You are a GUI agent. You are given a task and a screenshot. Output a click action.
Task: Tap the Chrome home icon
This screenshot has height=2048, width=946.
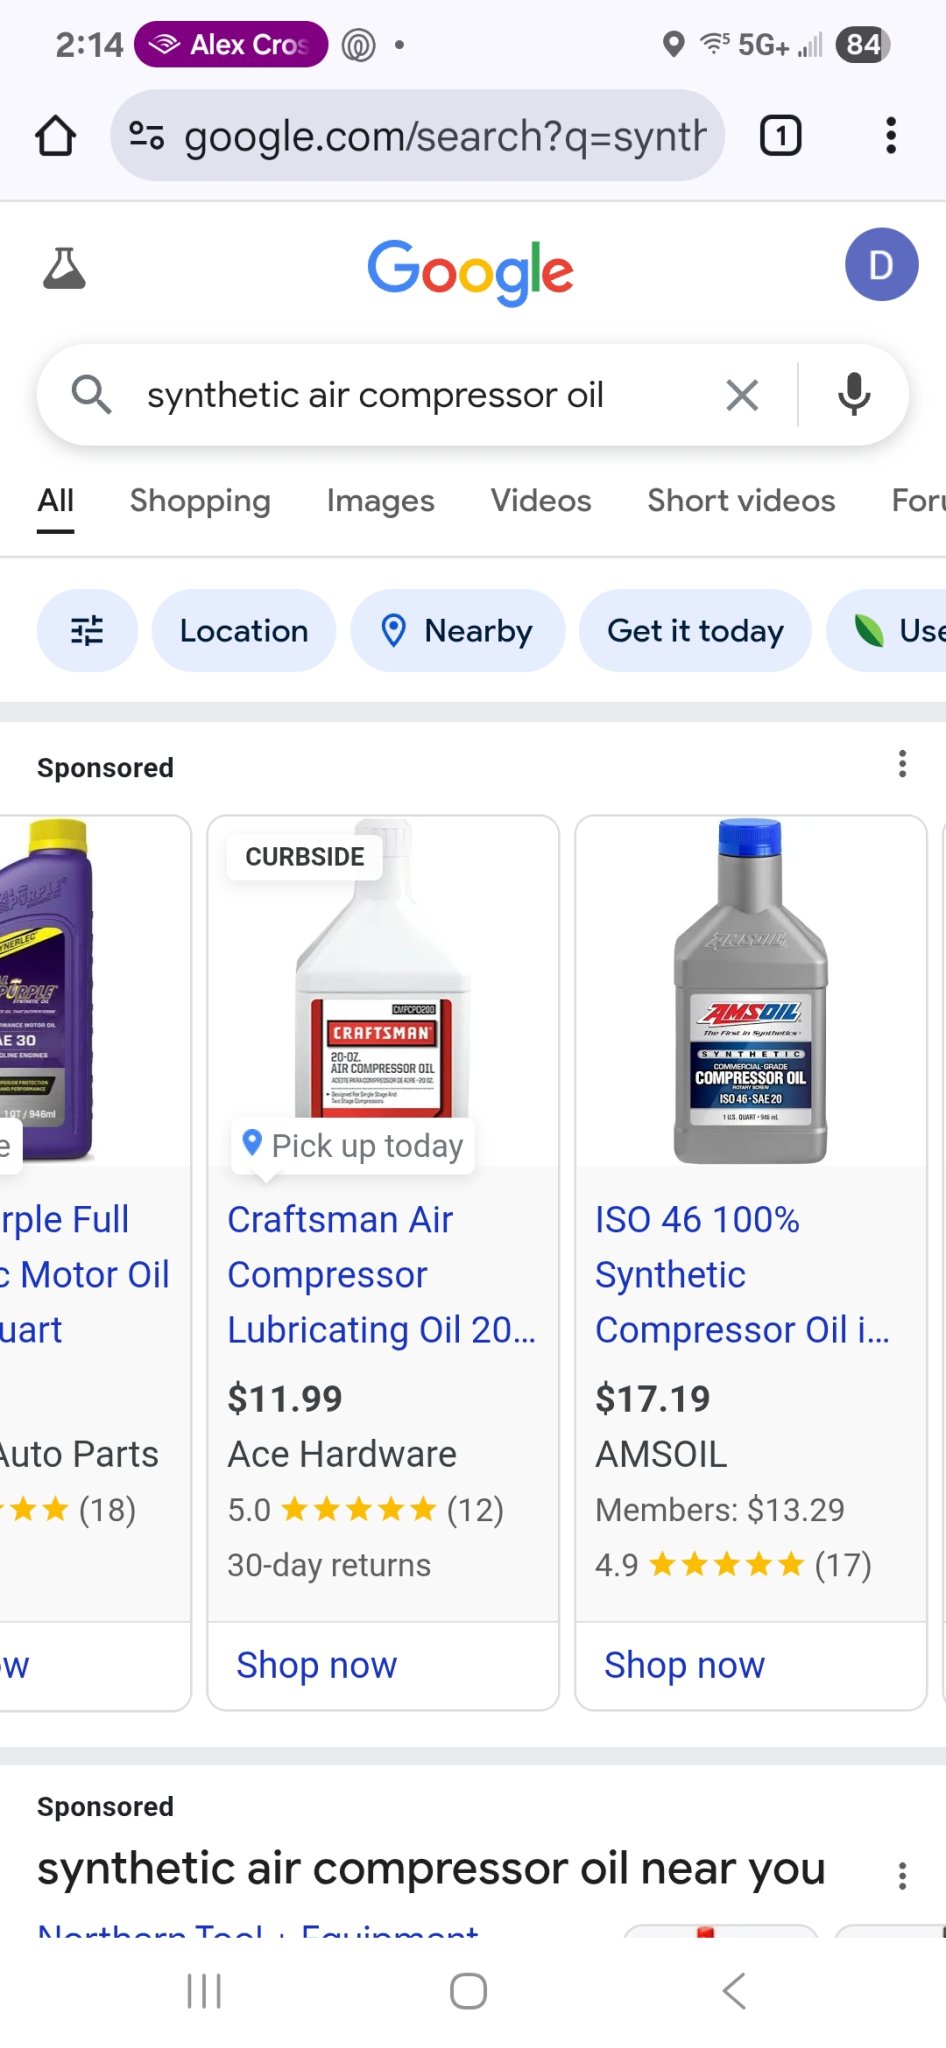tap(56, 136)
